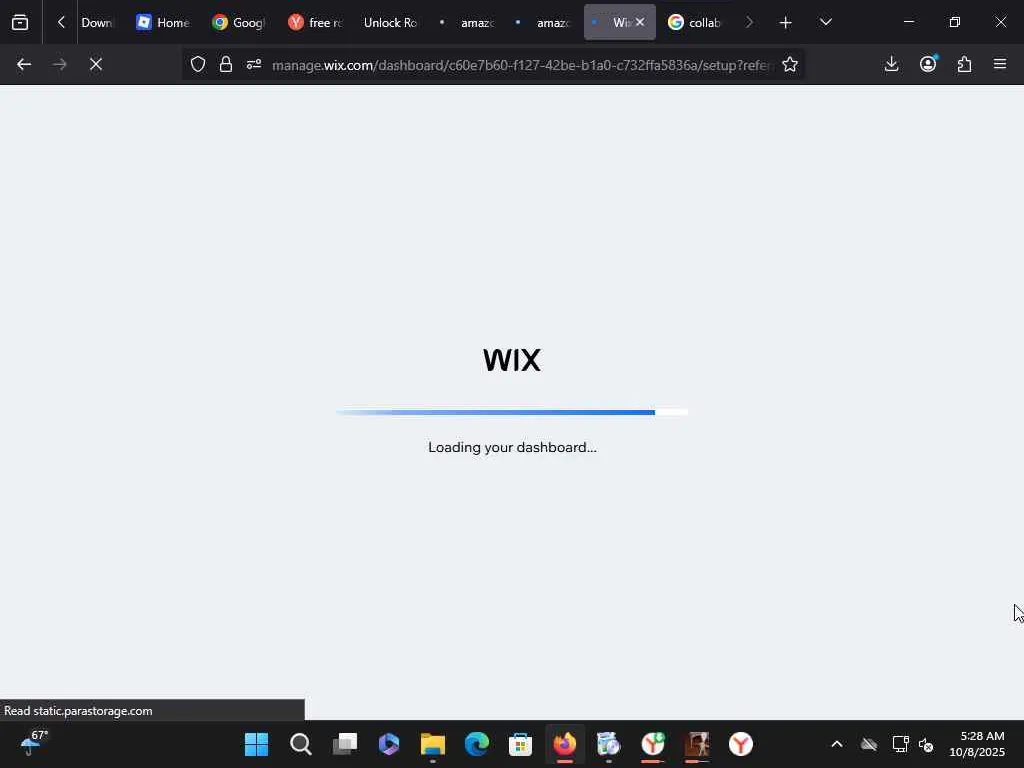Open a new tab
The image size is (1024, 768).
click(x=786, y=22)
